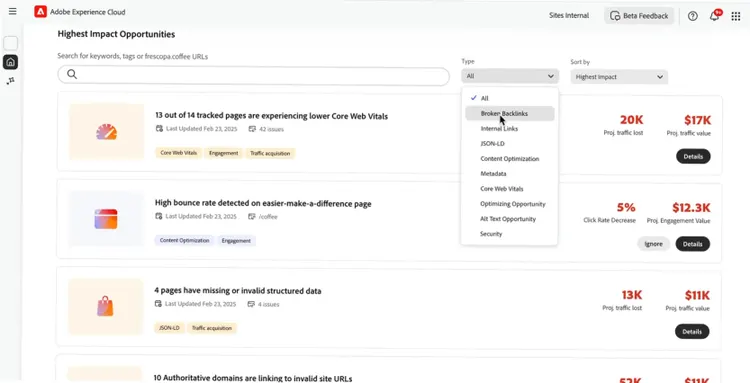Click Traffic acquisition tag on structured data card

212,328
